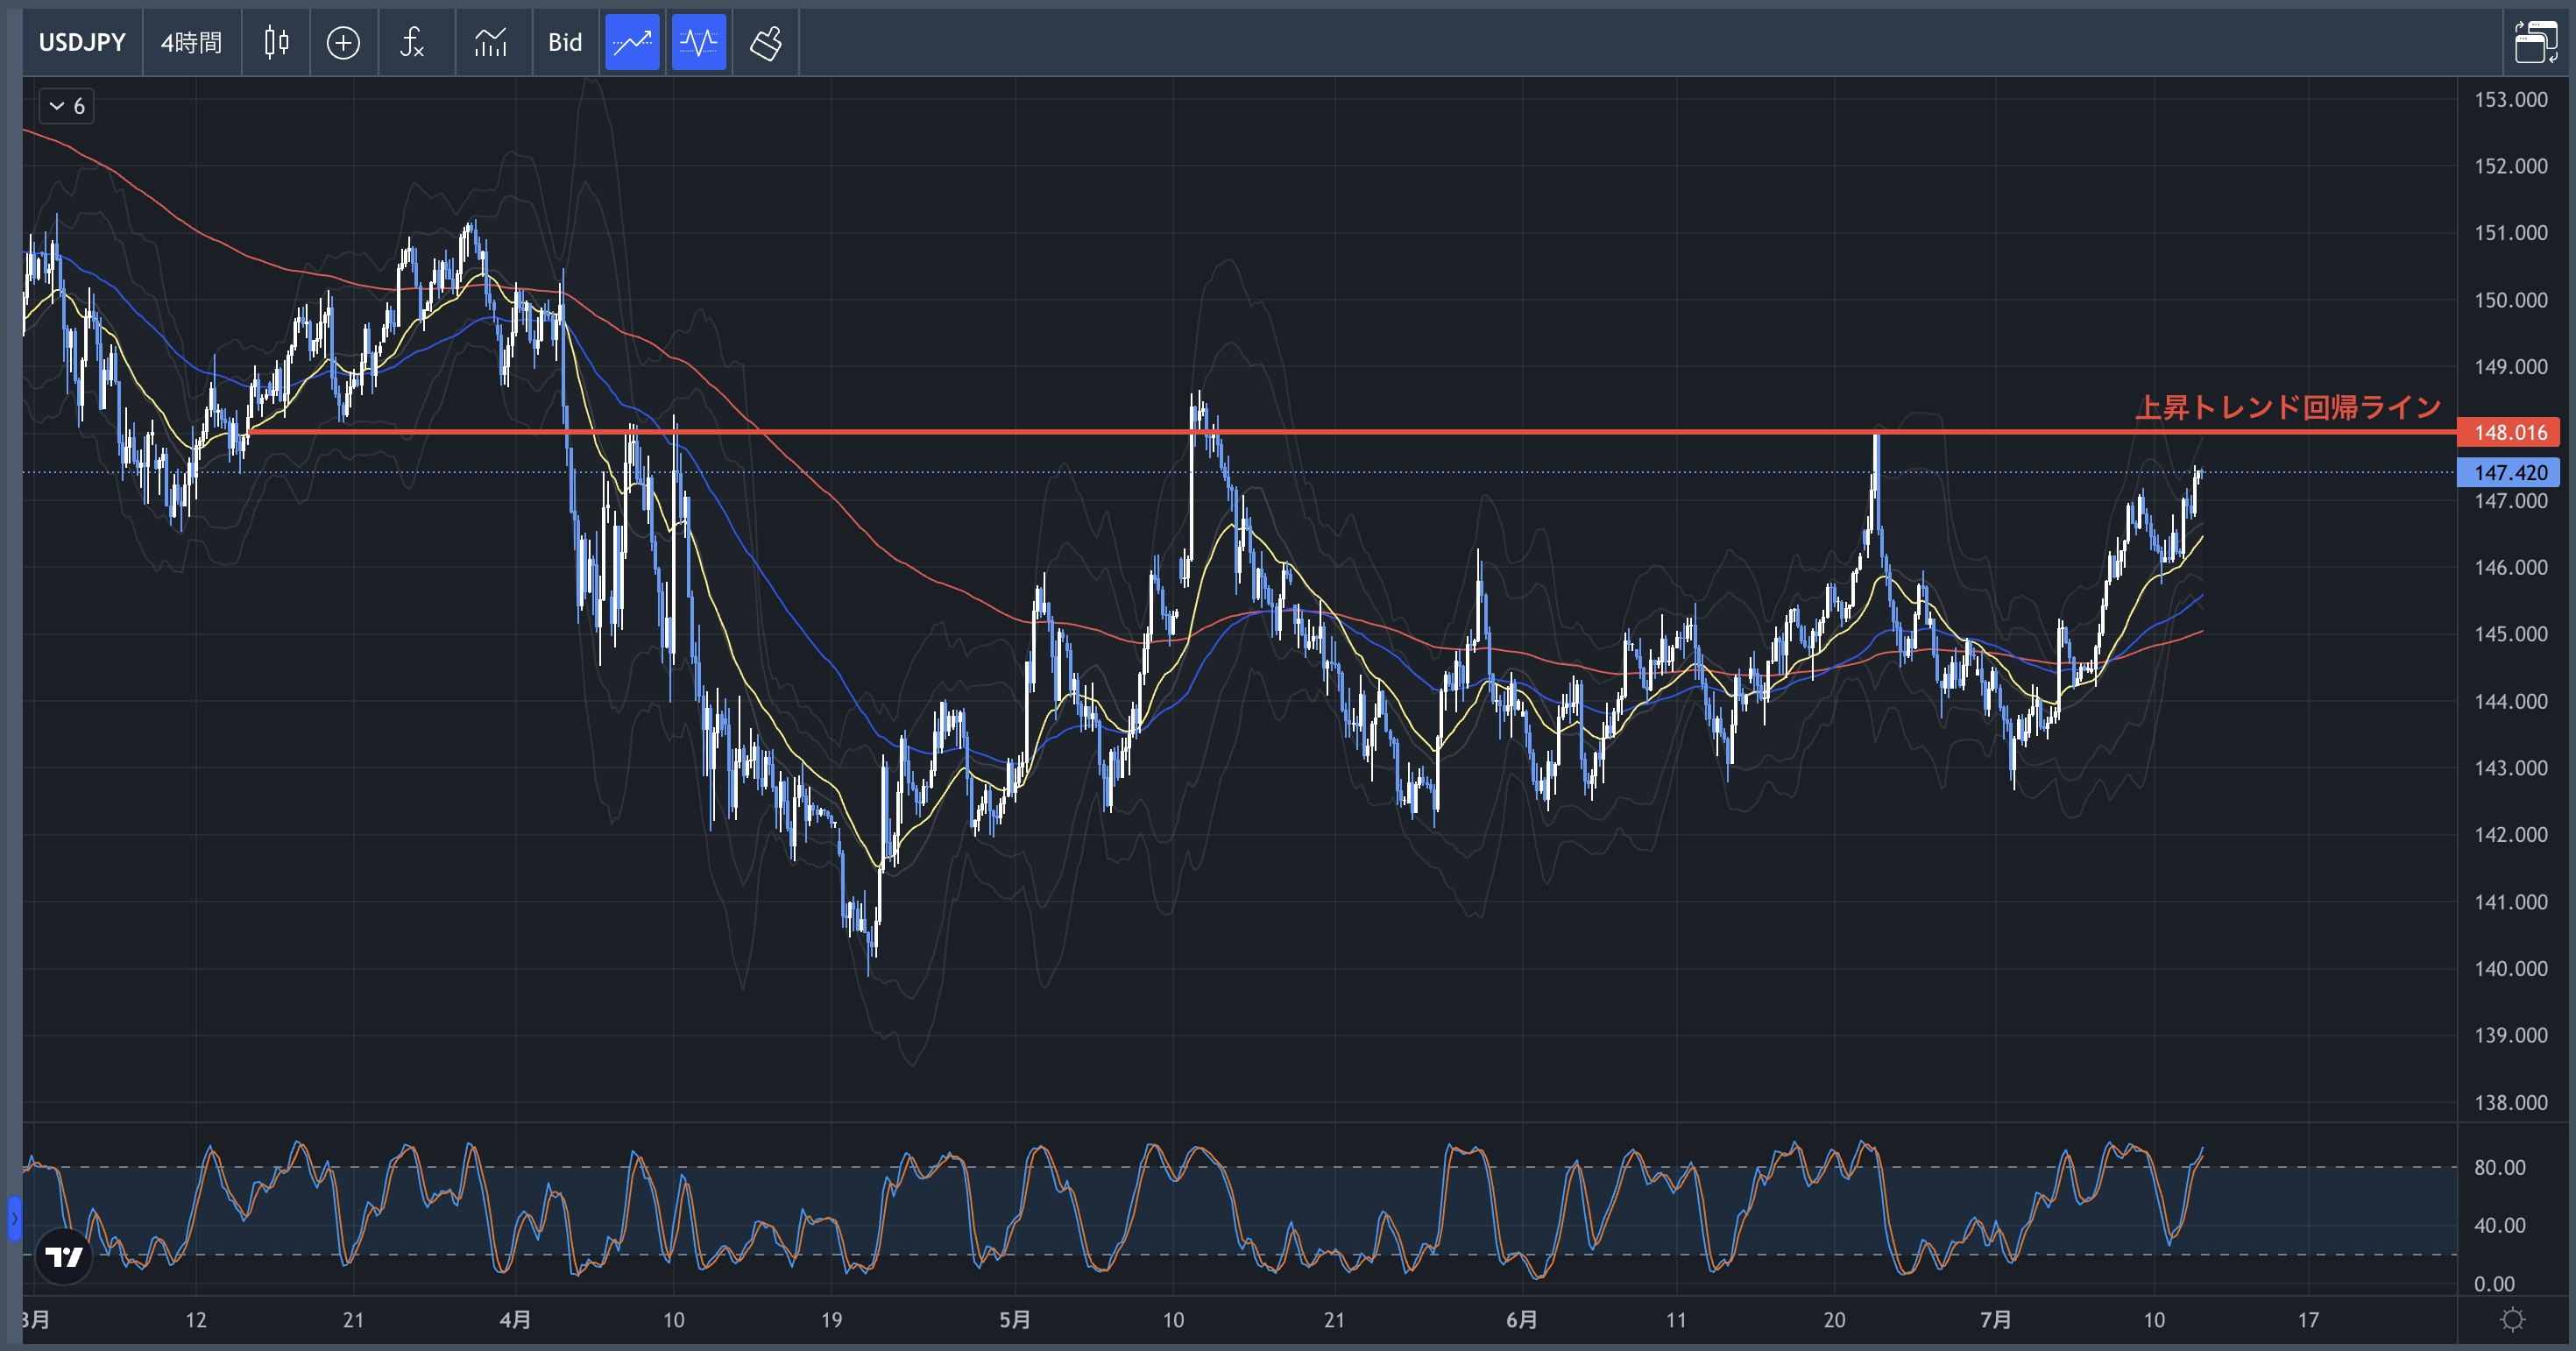Select the eraser tool icon
This screenshot has height=1351, width=2576.
pyautogui.click(x=766, y=43)
